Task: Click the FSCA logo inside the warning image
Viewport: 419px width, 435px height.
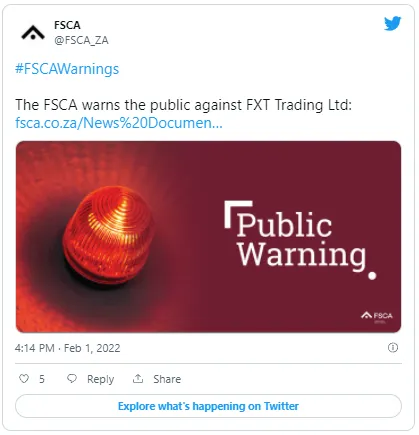Action: tap(377, 316)
